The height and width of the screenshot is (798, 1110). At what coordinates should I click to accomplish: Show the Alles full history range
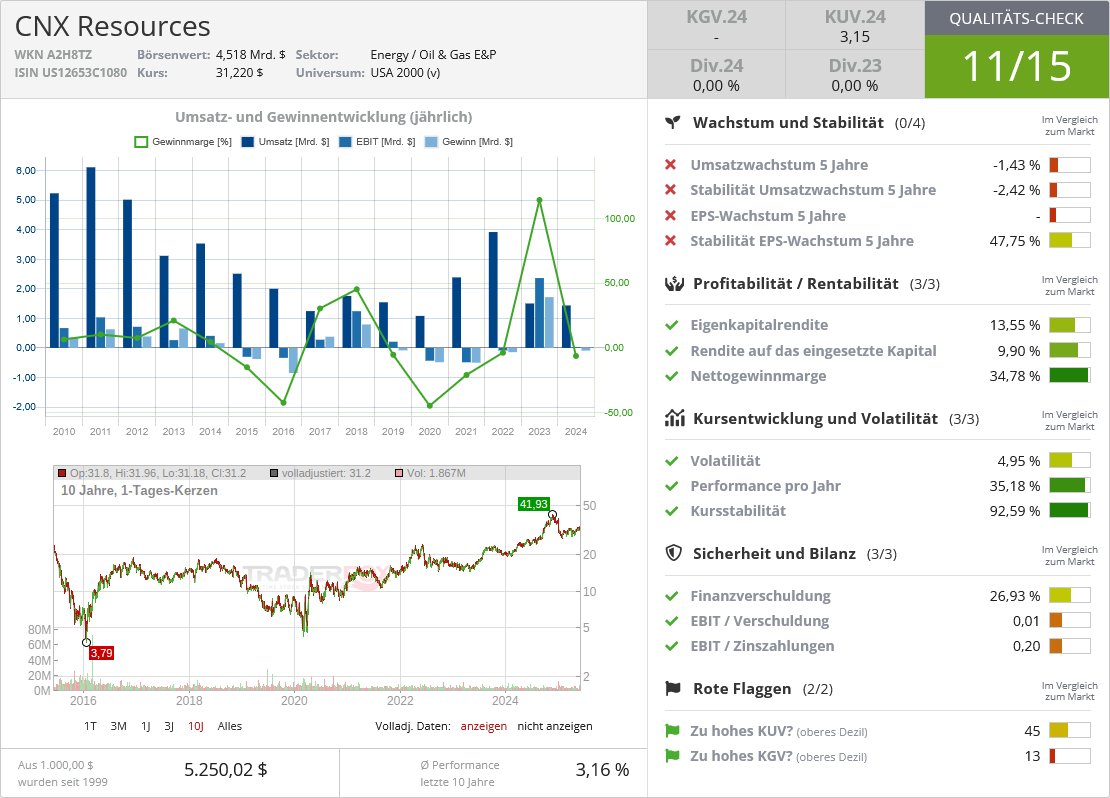tap(229, 726)
